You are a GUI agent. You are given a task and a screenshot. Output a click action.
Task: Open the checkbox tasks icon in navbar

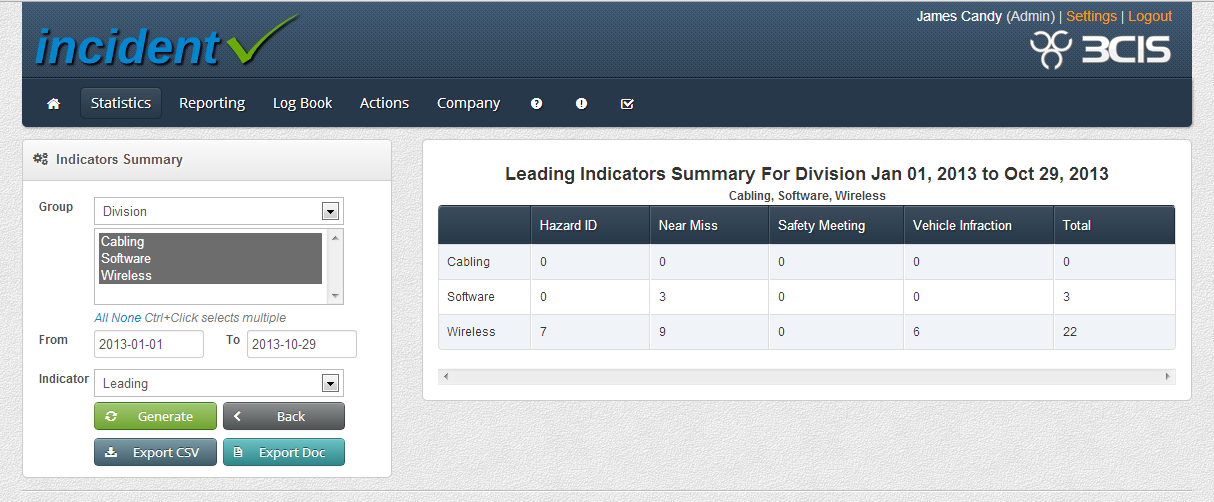point(627,104)
